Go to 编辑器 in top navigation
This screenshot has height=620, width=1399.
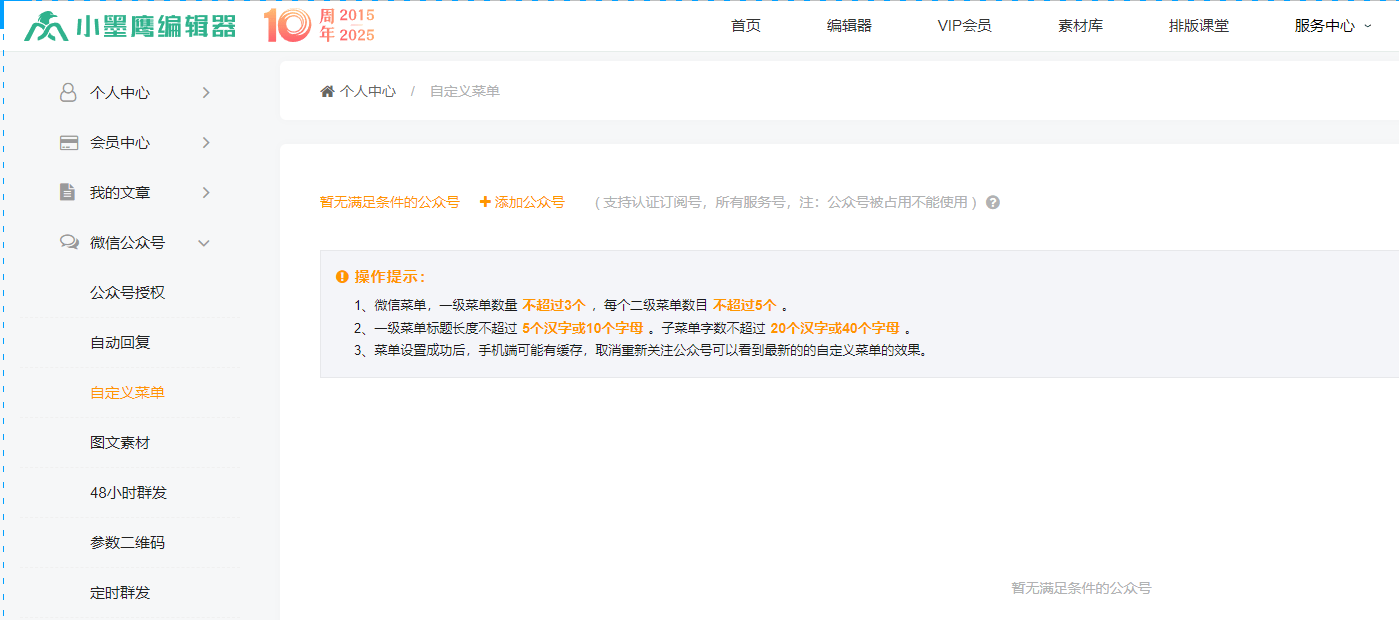[x=849, y=26]
